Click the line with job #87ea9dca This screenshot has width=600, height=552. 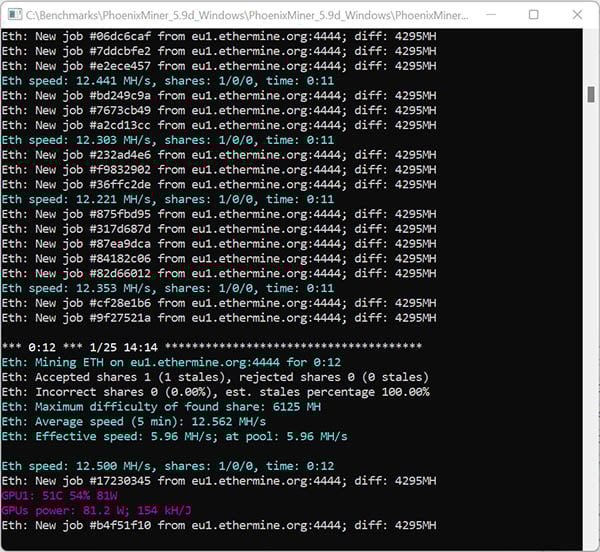[x=219, y=244]
